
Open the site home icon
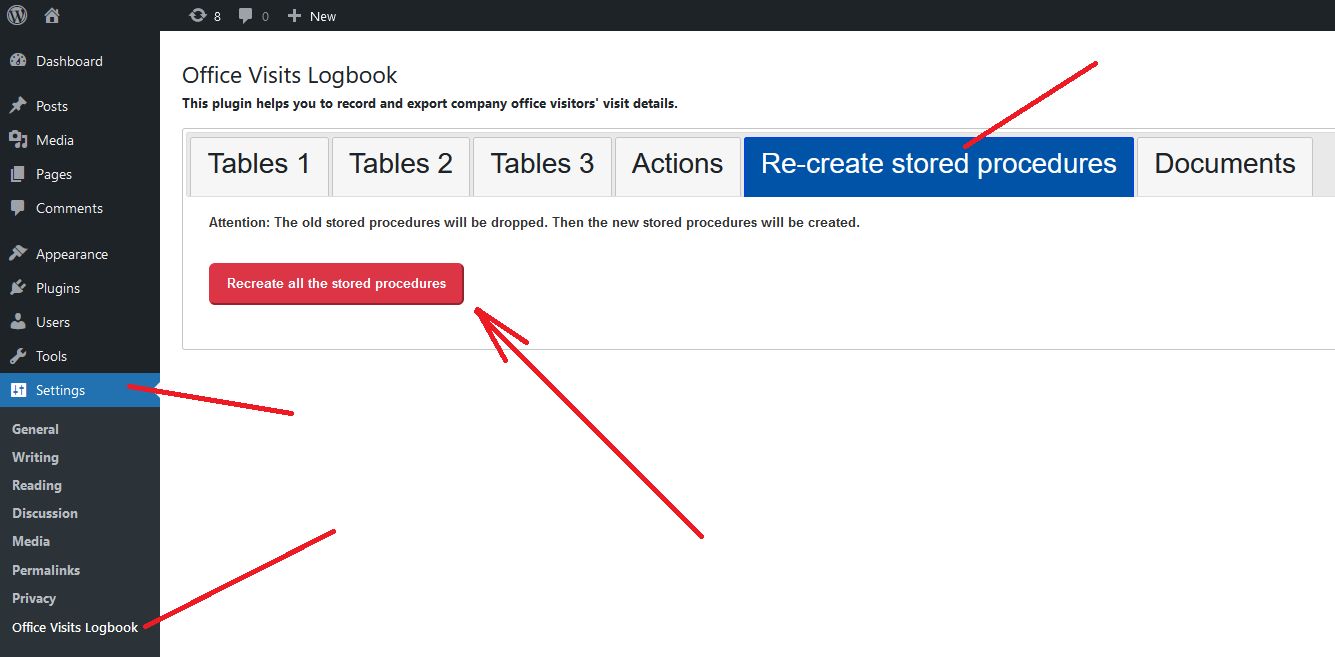tap(53, 16)
